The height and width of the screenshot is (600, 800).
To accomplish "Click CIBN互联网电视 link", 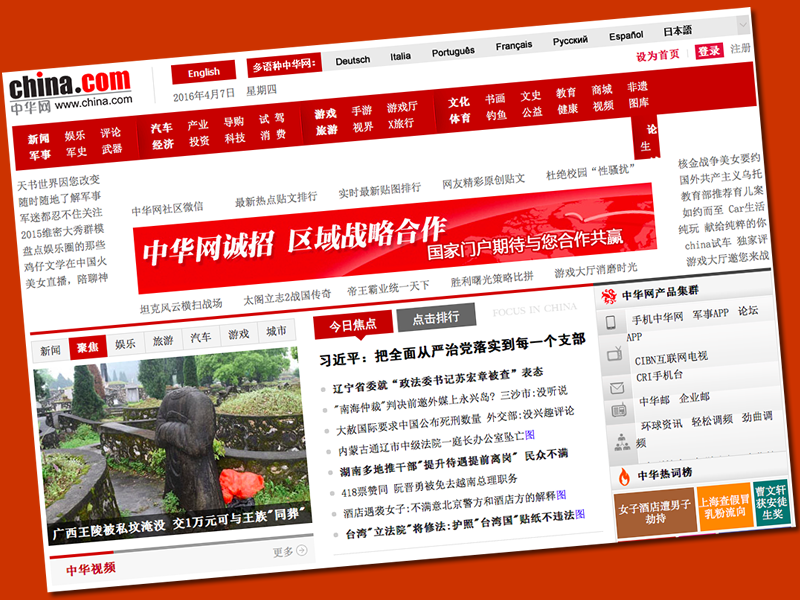I will (671, 358).
